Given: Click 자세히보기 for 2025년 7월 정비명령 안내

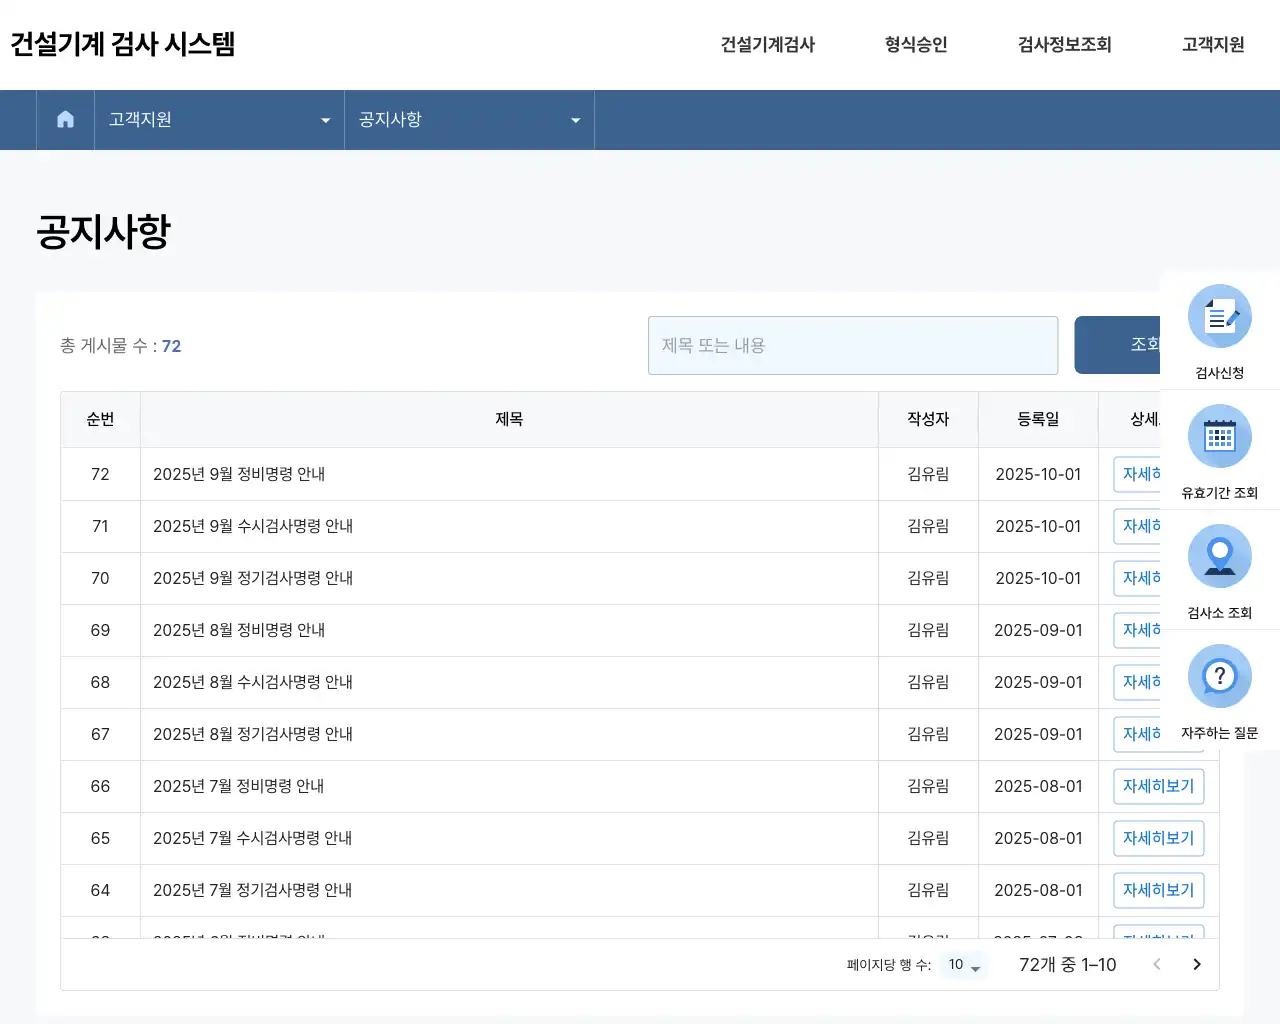Looking at the screenshot, I should (1158, 786).
